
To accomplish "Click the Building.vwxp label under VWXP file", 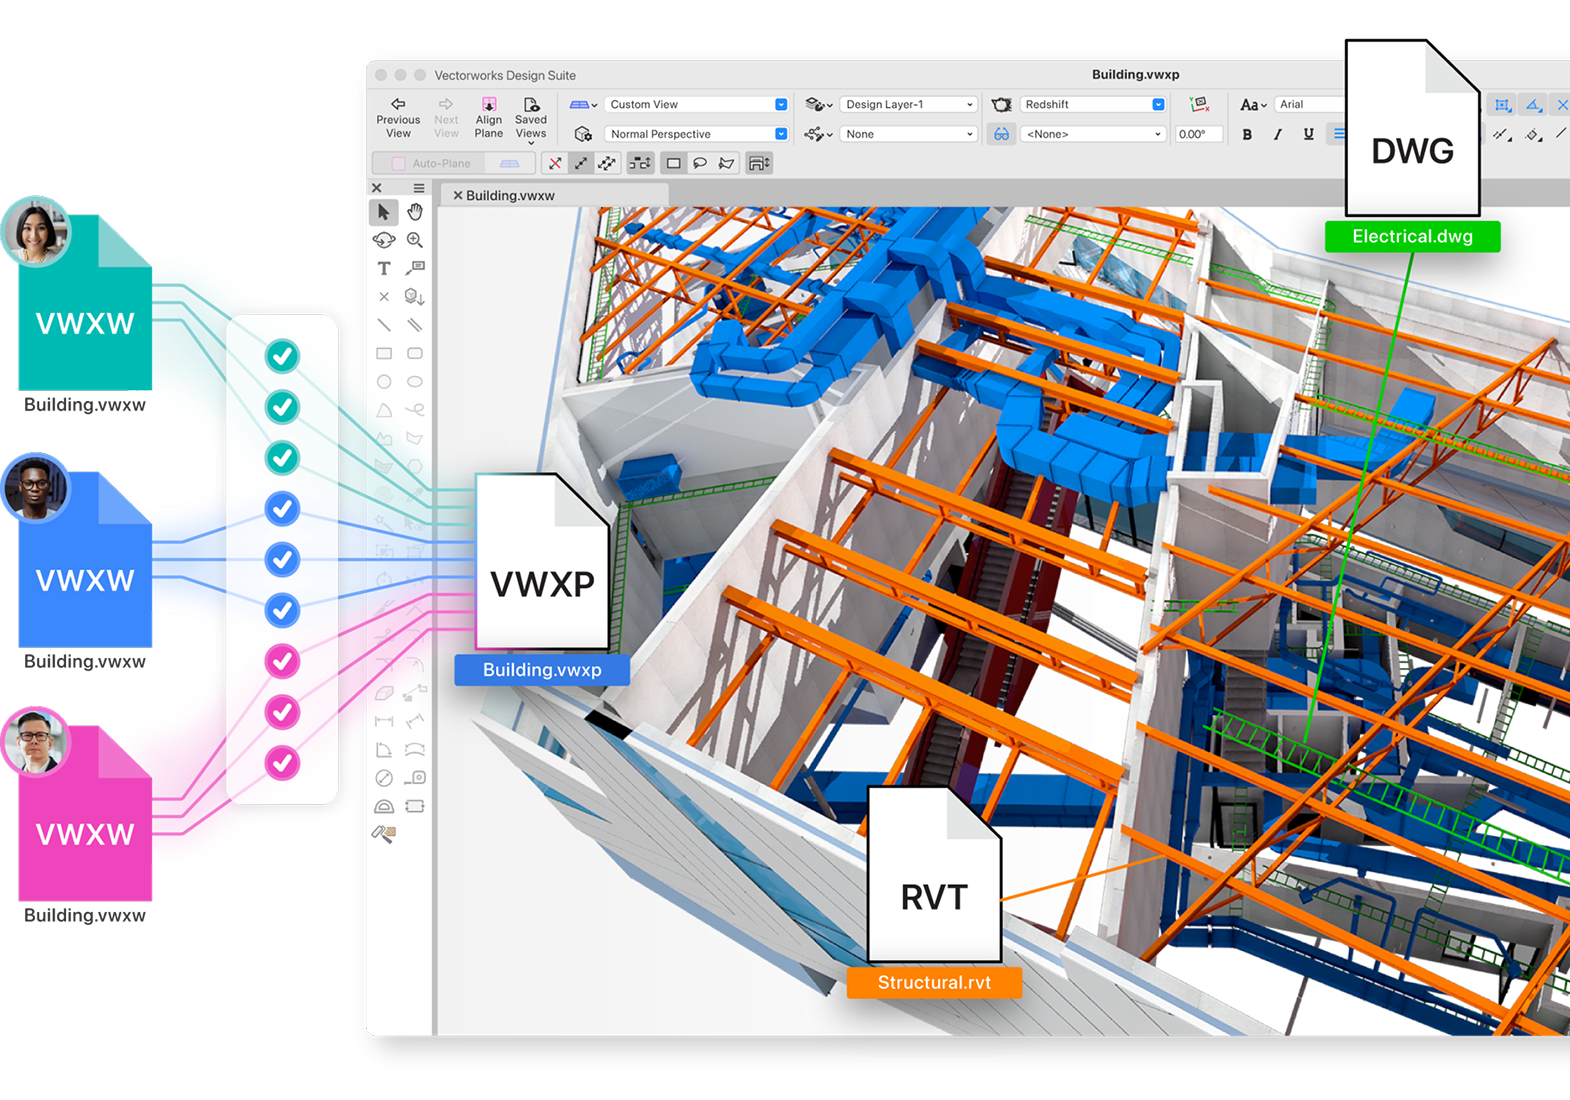I will pos(542,670).
